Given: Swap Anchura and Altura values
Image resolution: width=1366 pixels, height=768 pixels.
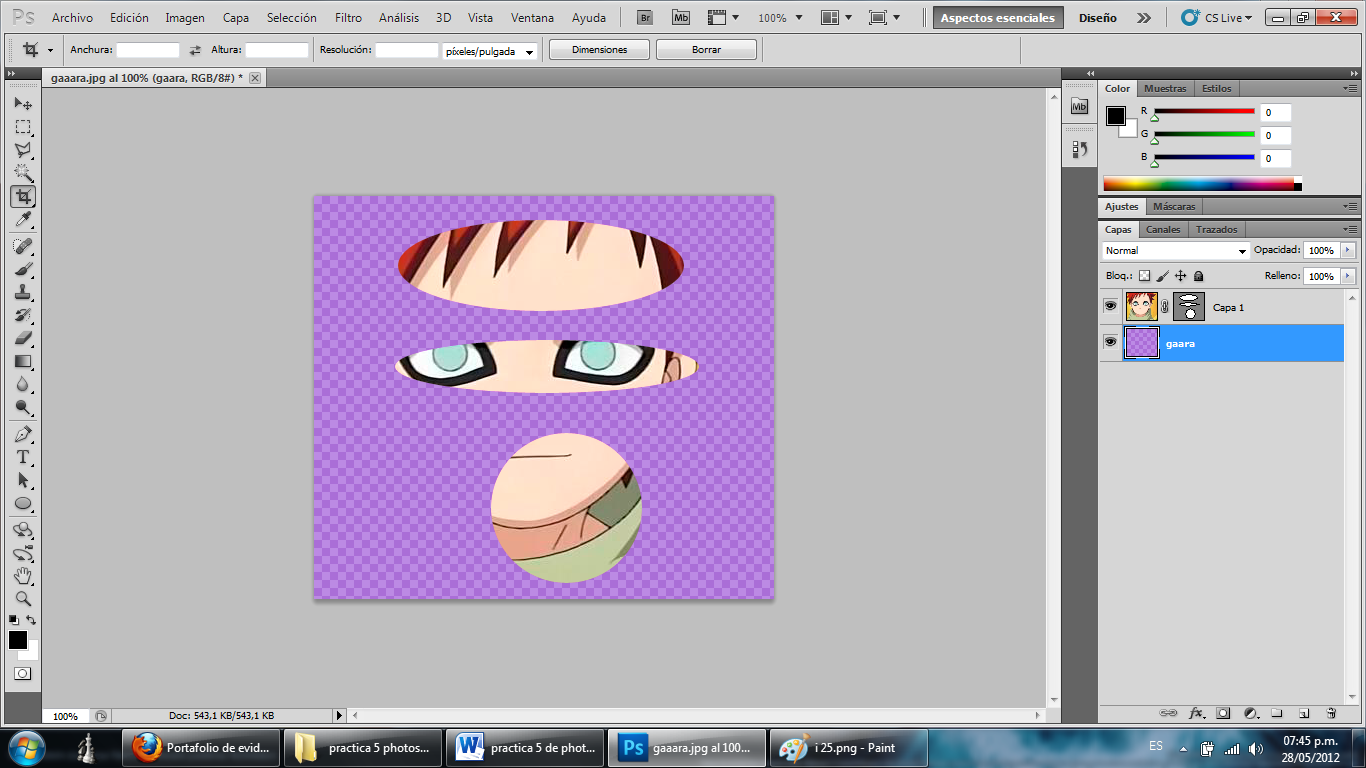Looking at the screenshot, I should (x=195, y=49).
